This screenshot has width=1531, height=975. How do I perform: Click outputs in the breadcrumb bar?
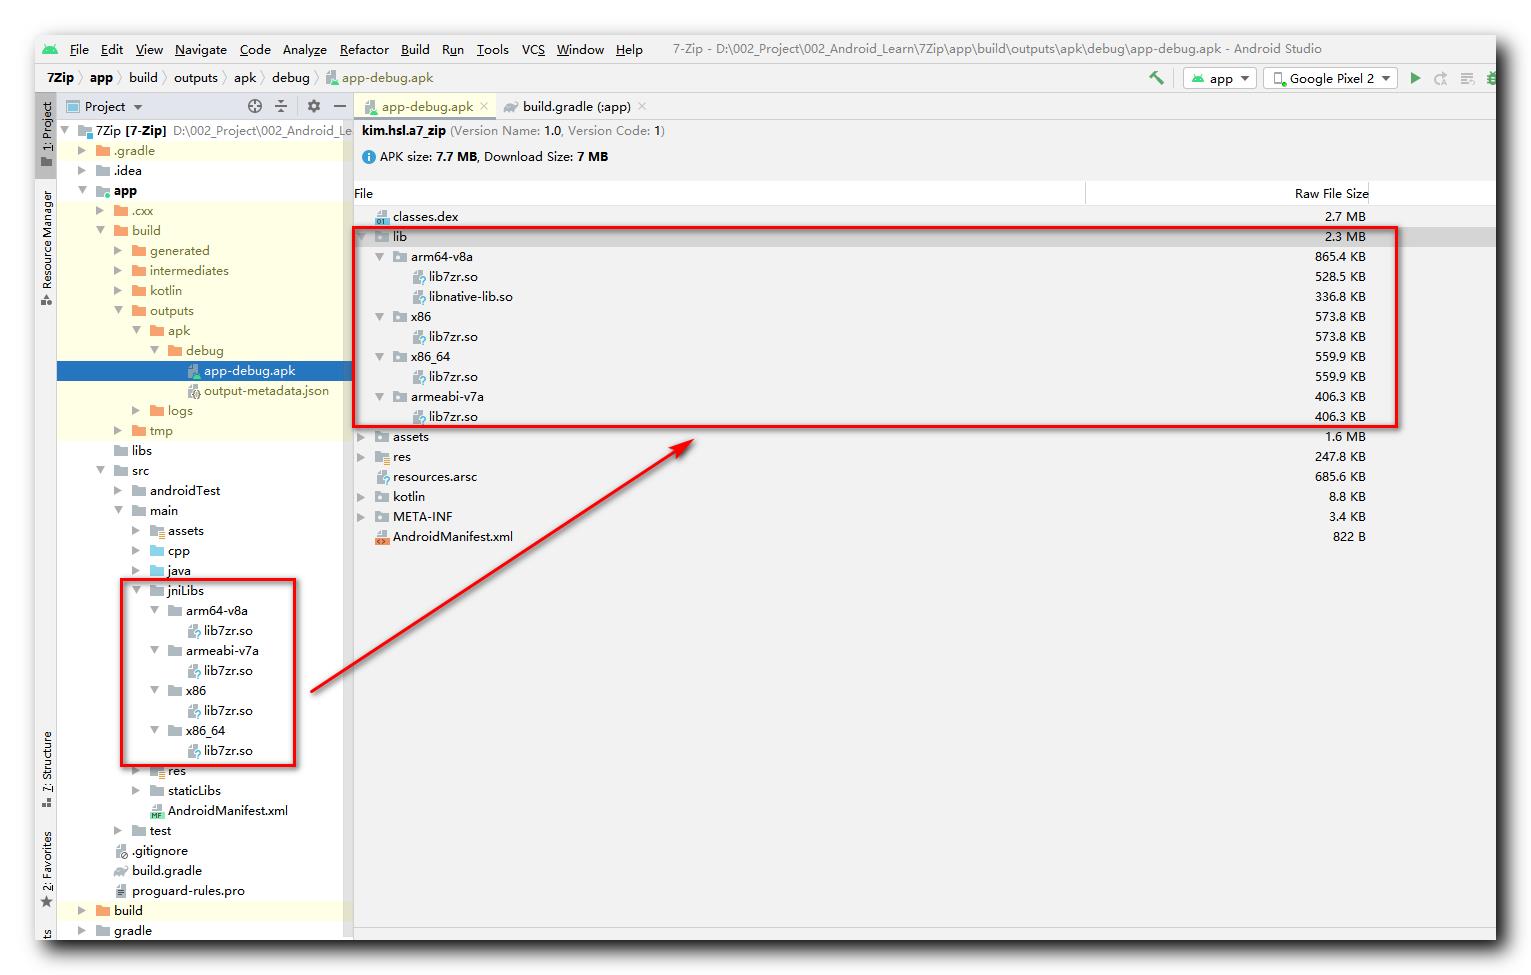point(196,77)
